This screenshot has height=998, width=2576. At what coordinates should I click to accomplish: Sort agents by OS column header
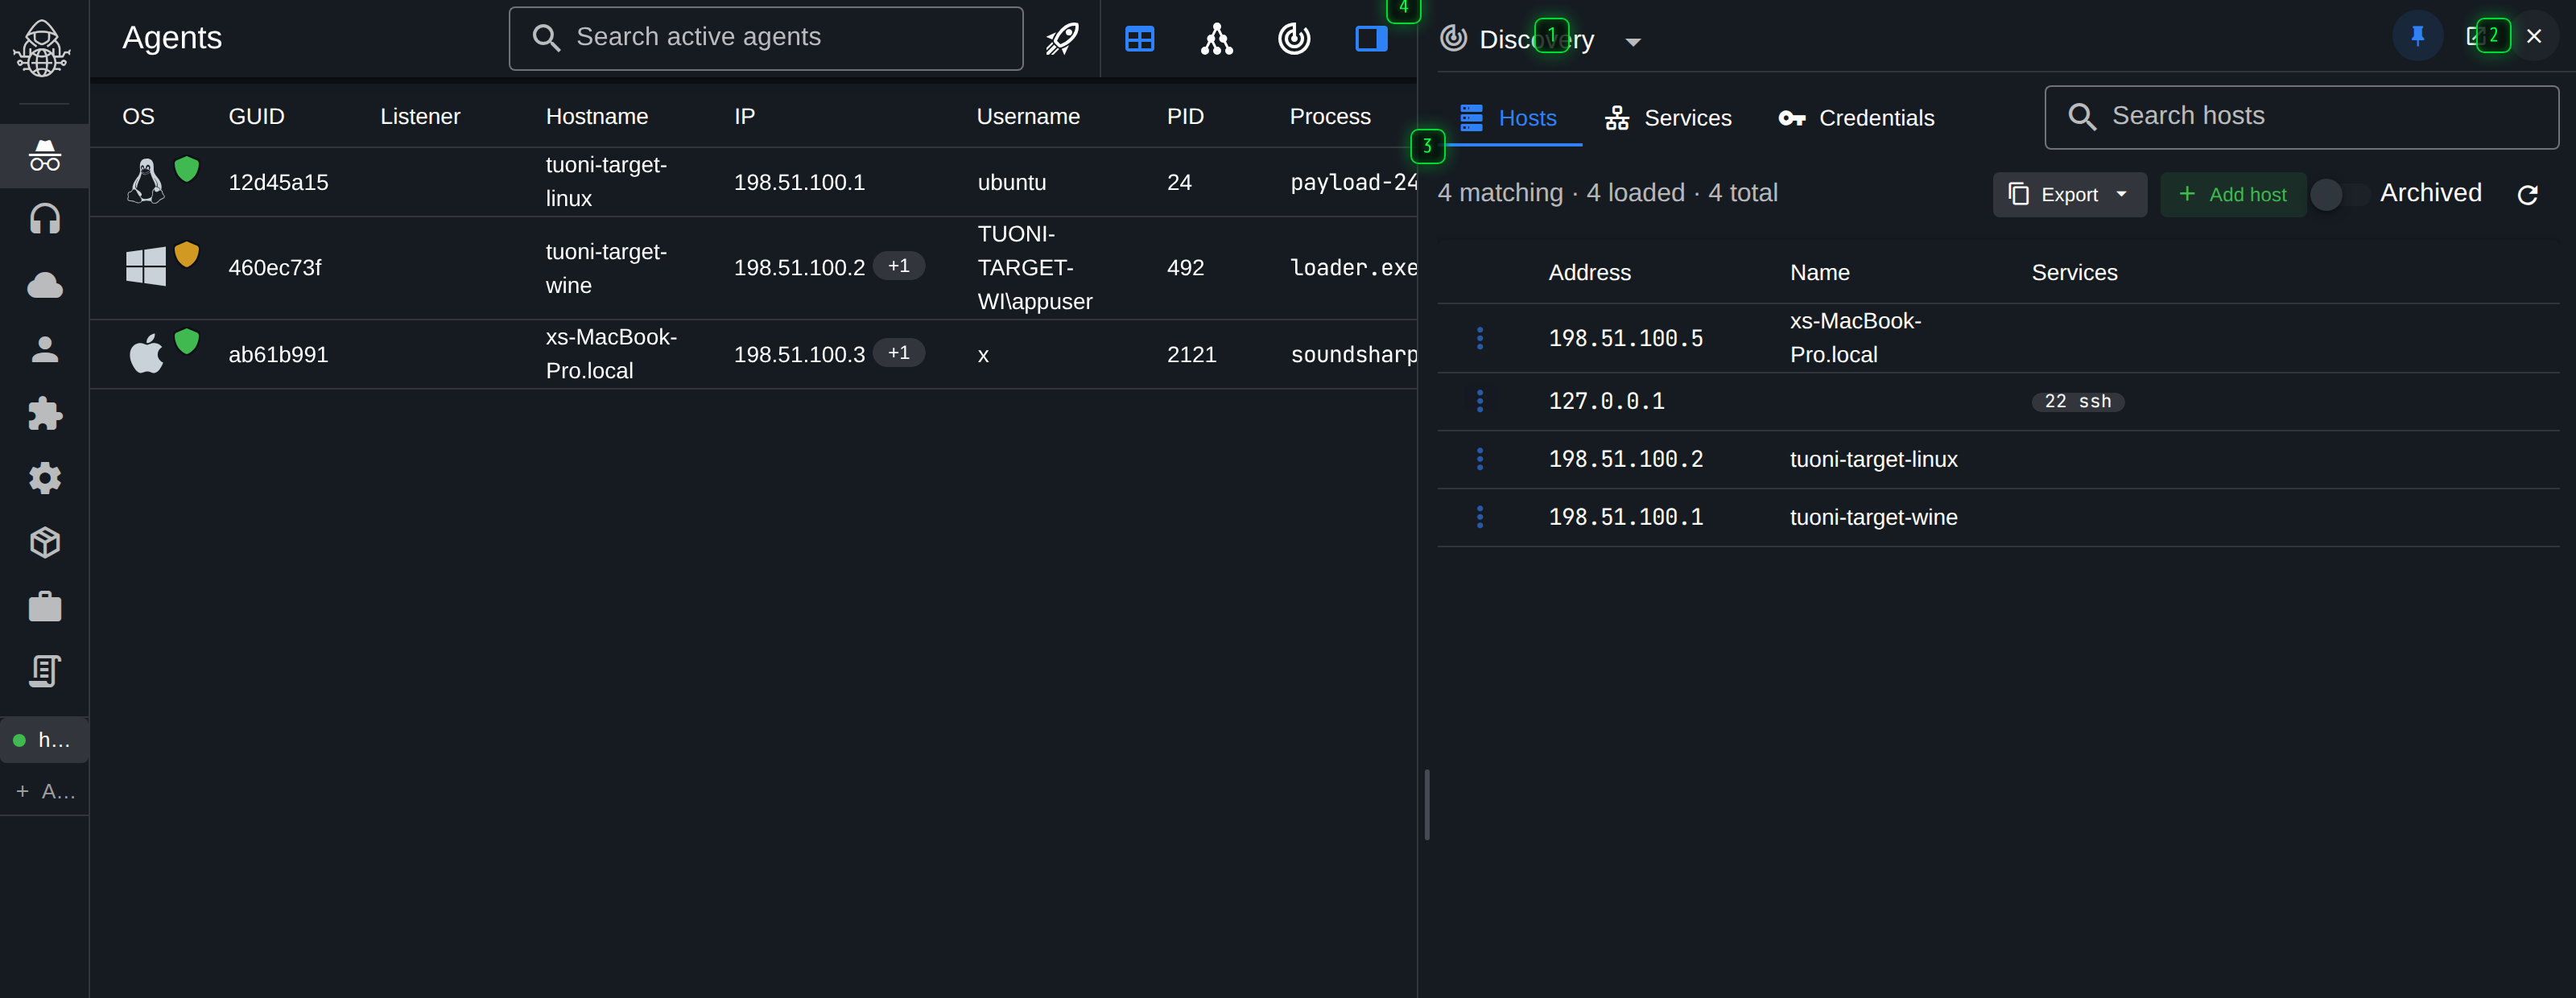(x=138, y=116)
